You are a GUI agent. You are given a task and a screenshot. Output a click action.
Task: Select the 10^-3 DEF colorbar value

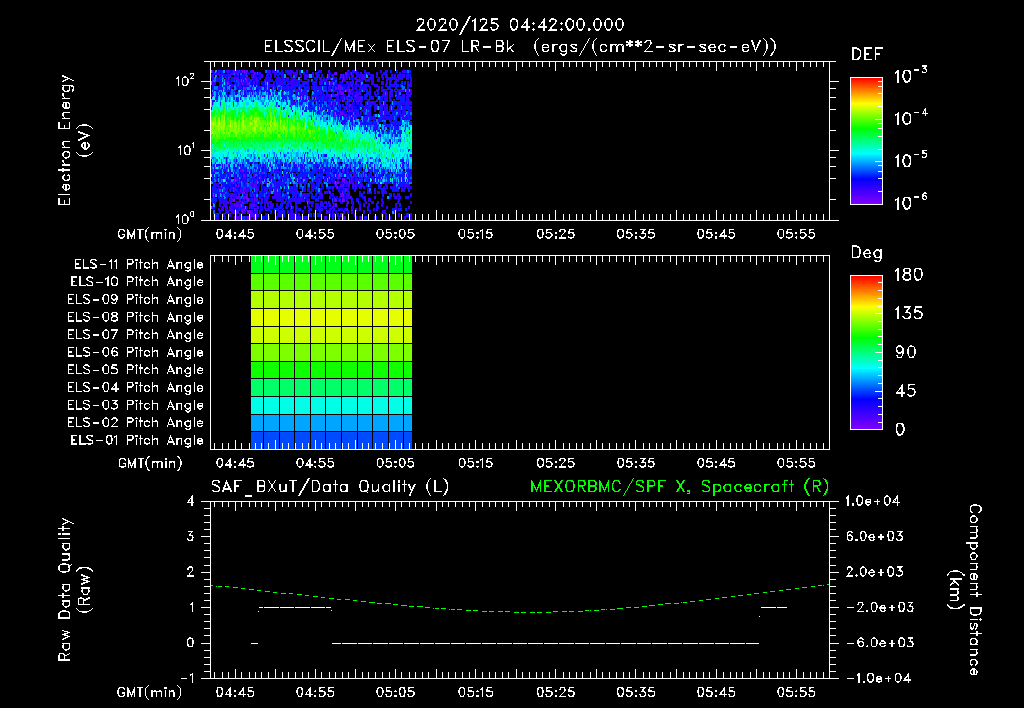(x=910, y=76)
